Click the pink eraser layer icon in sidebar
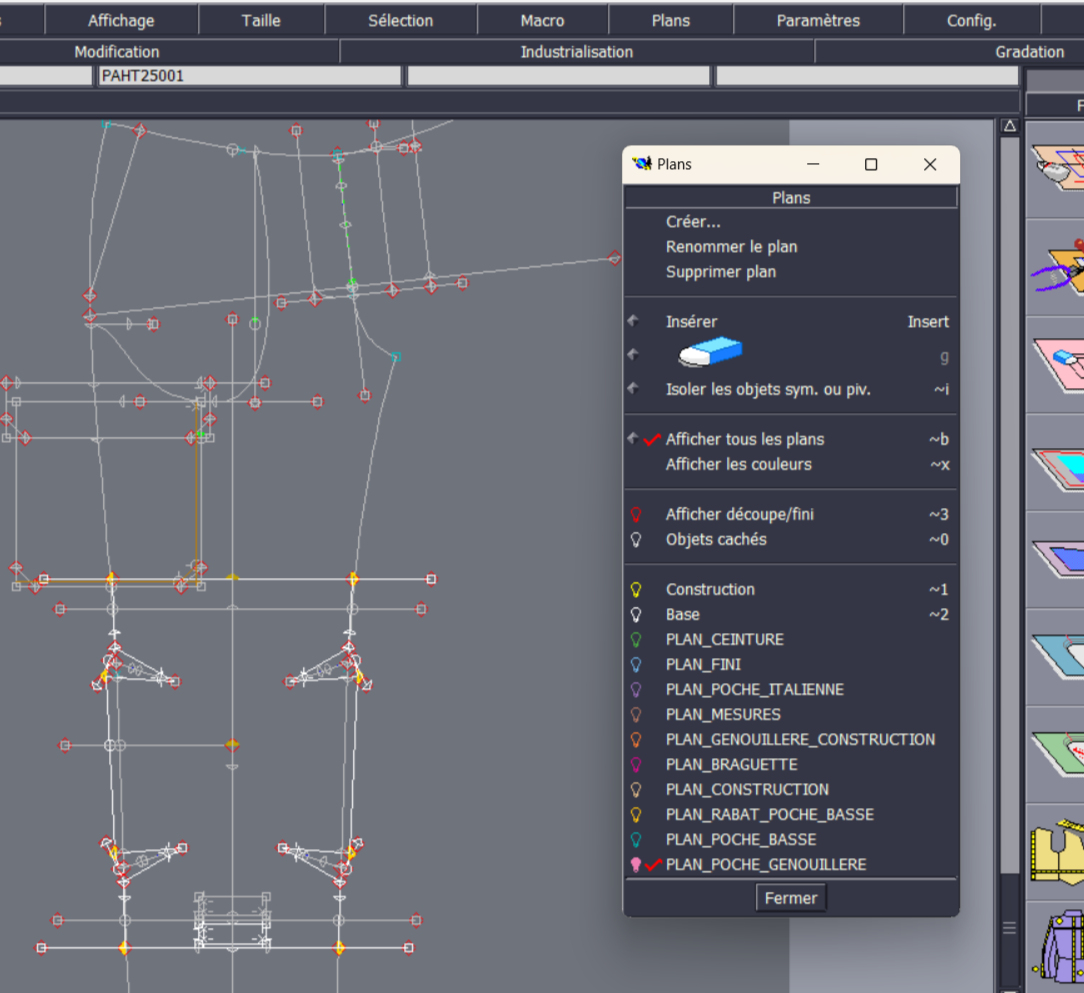Screen dimensions: 1084x993 tap(1058, 364)
